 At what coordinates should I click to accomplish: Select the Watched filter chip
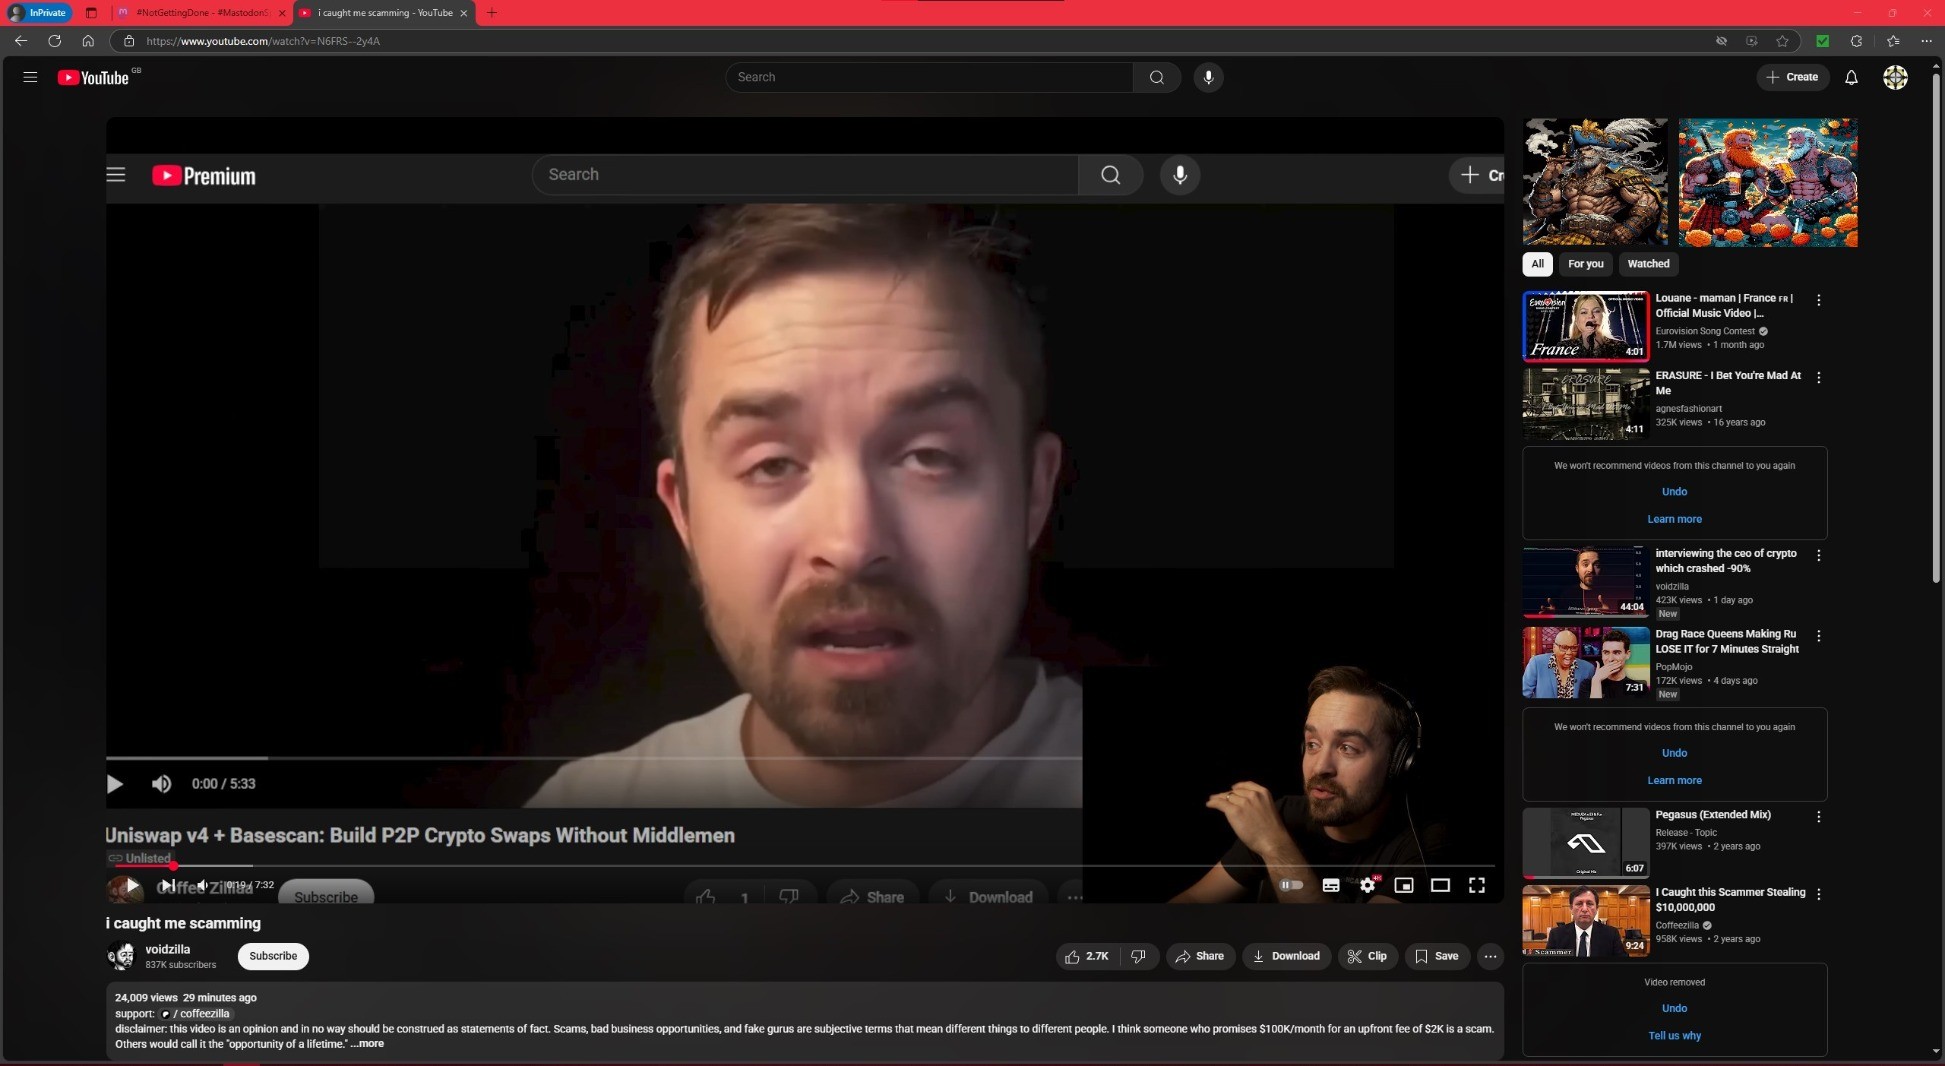[x=1648, y=264]
